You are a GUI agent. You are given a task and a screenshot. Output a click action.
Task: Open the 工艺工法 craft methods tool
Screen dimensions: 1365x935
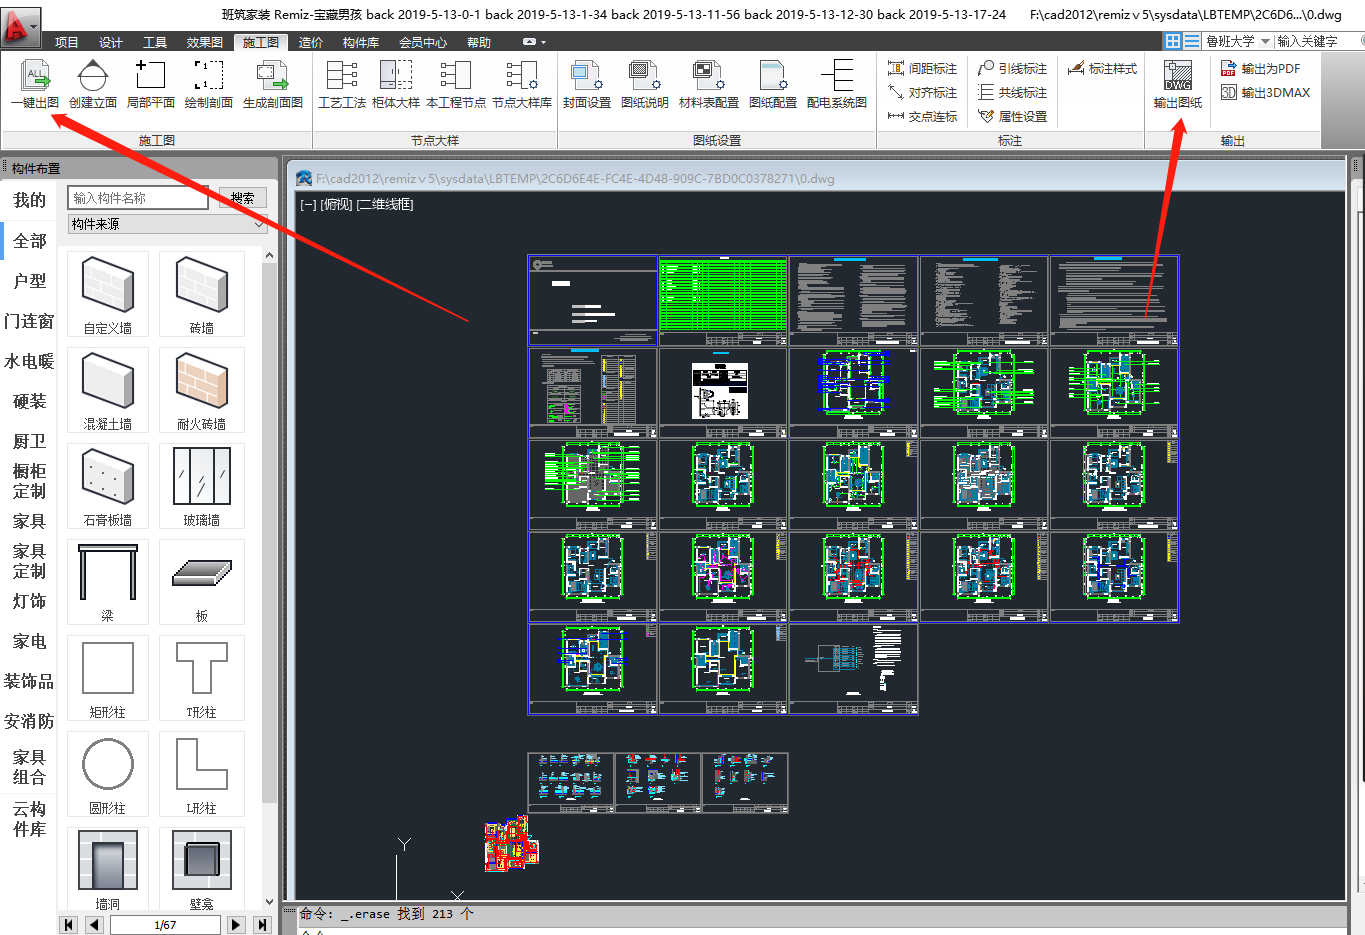(x=342, y=84)
